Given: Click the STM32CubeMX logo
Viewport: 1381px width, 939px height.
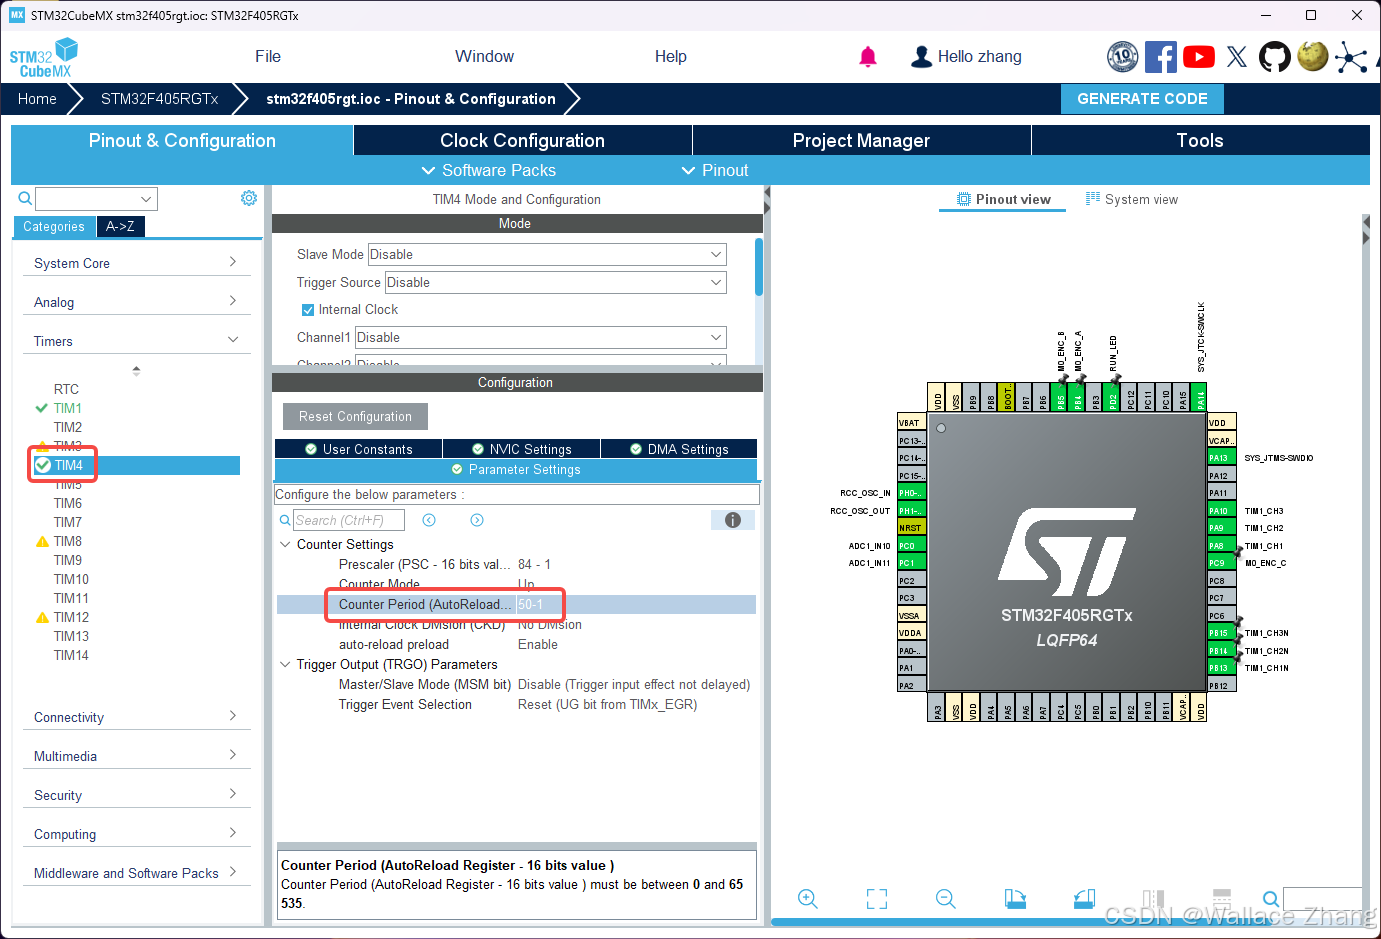Looking at the screenshot, I should (44, 58).
